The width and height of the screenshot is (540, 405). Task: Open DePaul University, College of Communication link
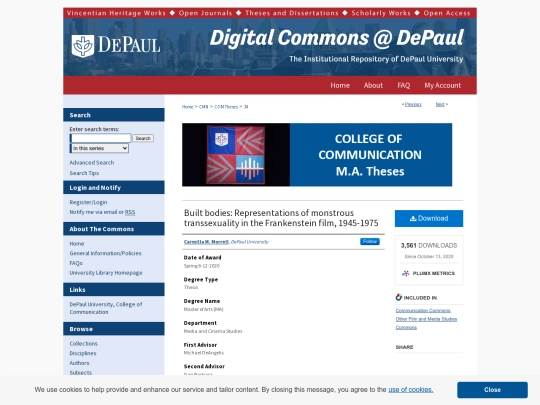(106, 308)
